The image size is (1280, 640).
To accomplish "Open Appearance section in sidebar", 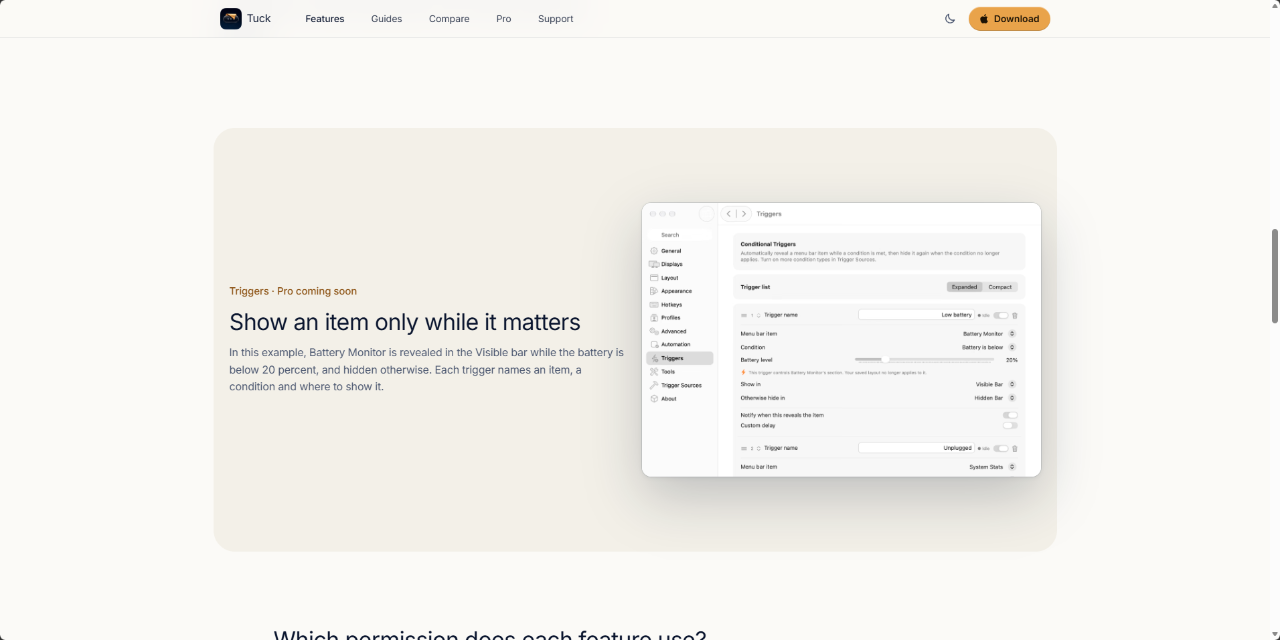I will (x=669, y=291).
